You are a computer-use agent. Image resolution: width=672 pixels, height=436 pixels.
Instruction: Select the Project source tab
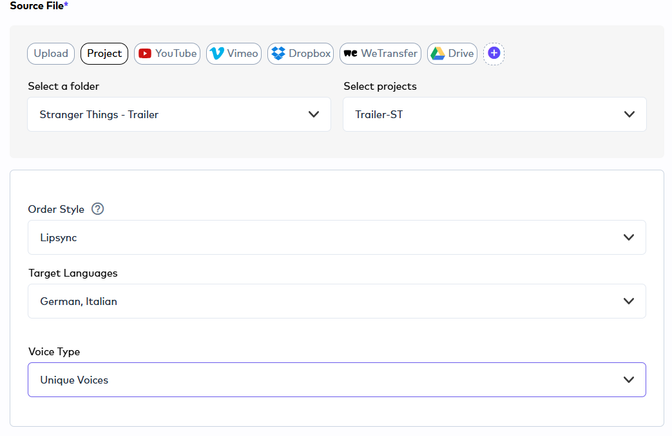click(104, 54)
